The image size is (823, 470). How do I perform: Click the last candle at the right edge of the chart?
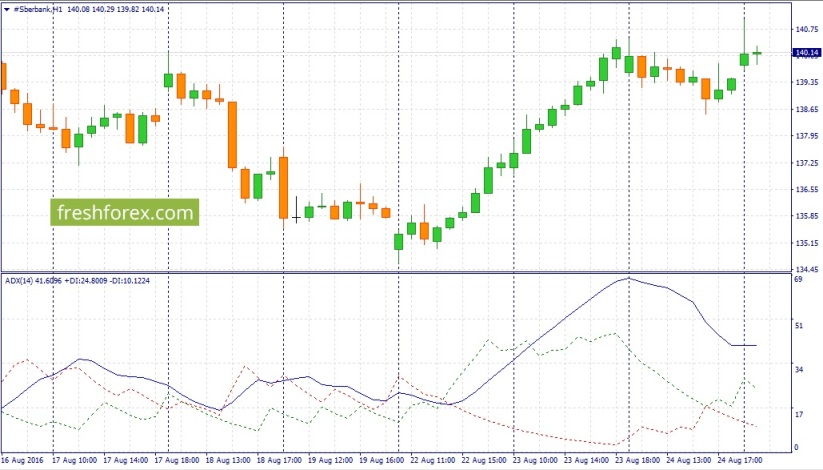point(757,54)
